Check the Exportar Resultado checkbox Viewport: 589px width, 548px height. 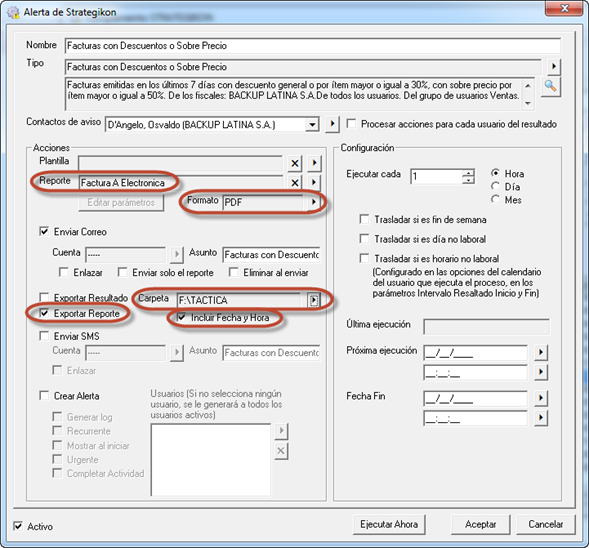(x=44, y=297)
